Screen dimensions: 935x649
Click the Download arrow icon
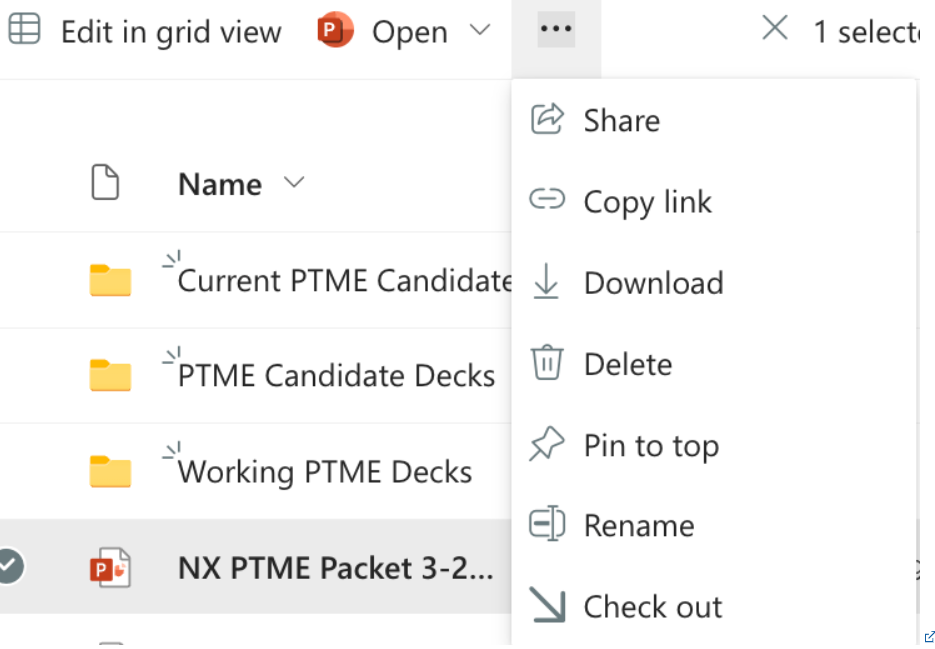pyautogui.click(x=546, y=280)
